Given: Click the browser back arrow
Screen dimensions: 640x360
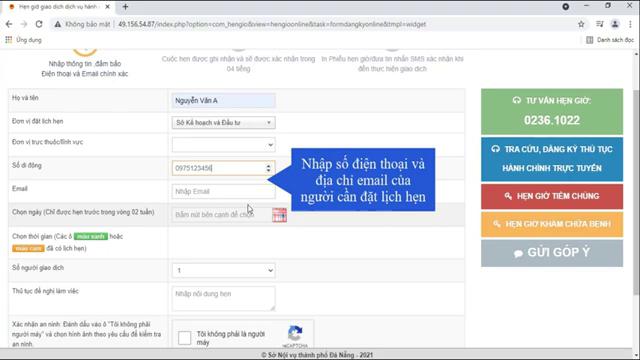Looking at the screenshot, I should coord(9,24).
